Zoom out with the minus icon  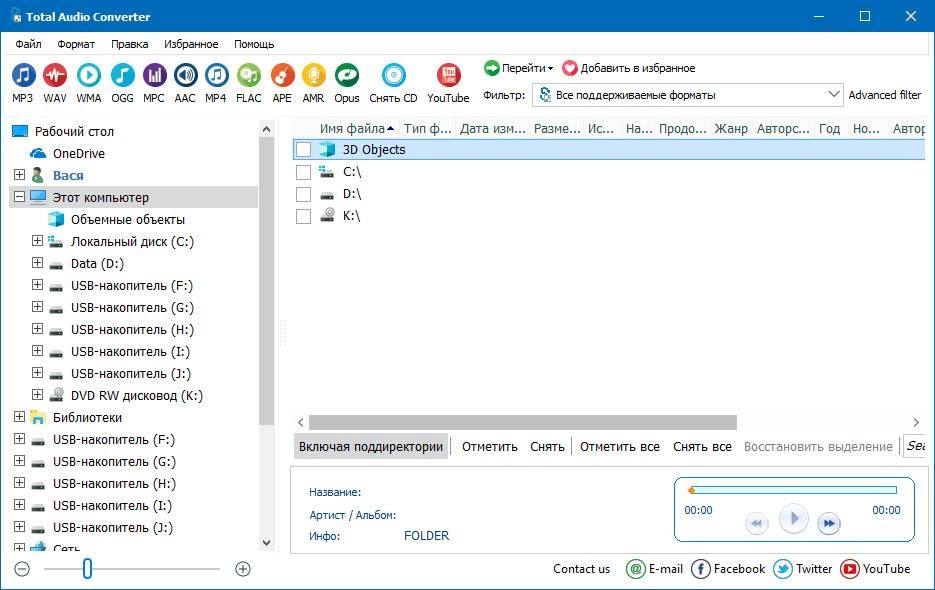click(x=22, y=569)
